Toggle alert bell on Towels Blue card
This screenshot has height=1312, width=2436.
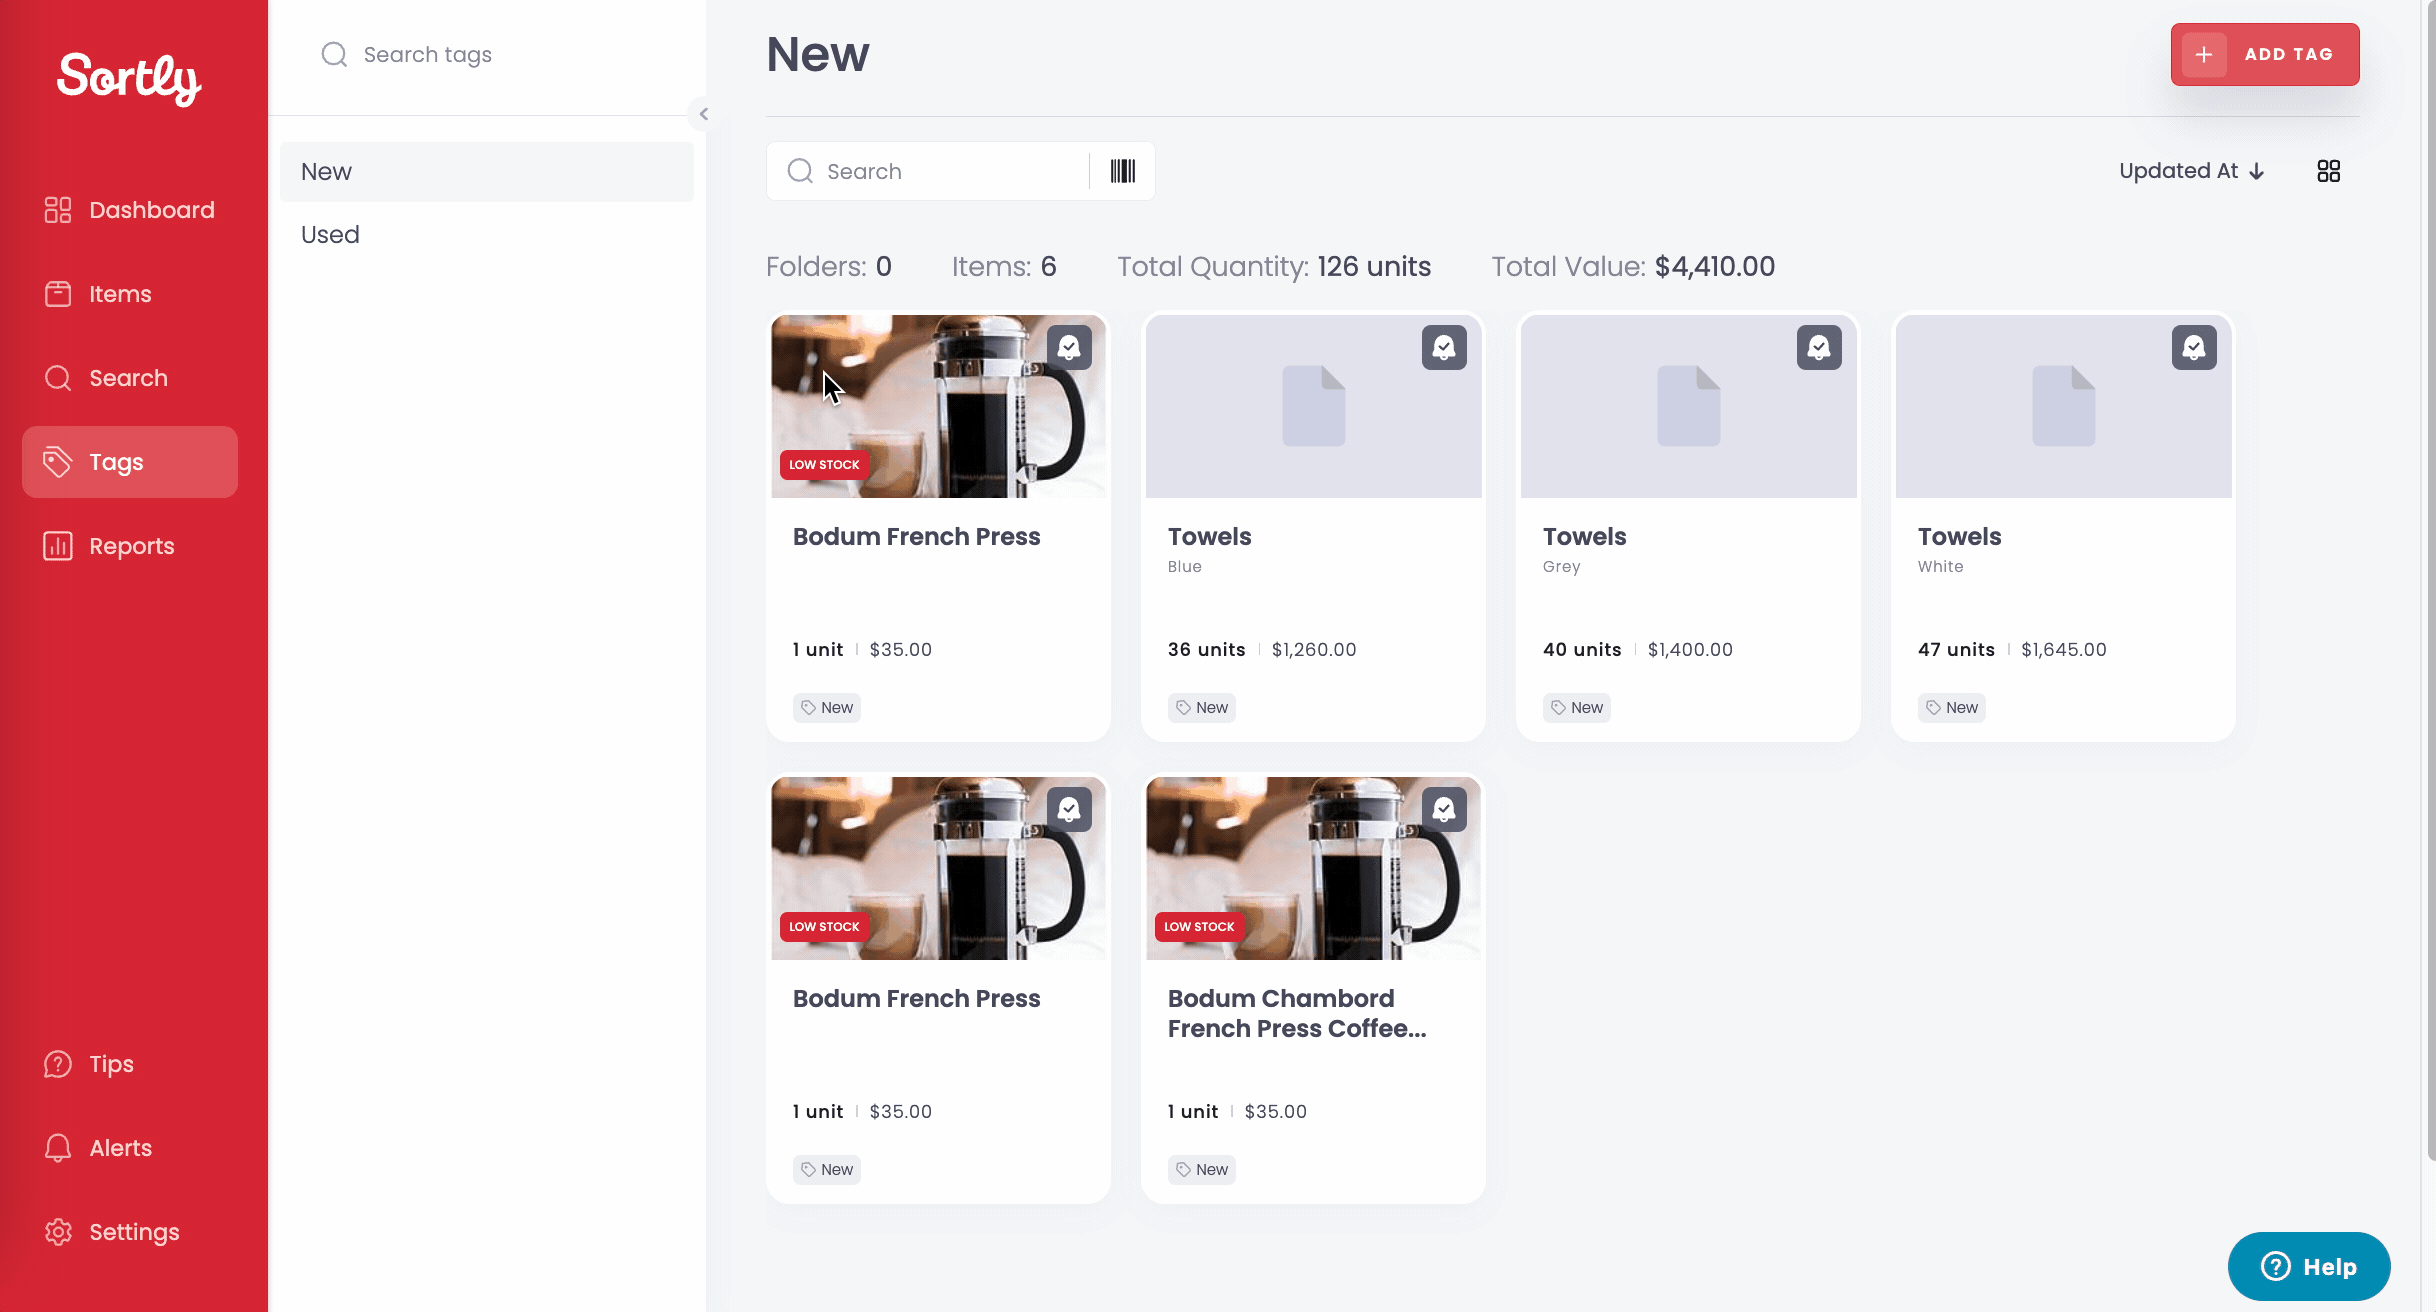[x=1444, y=347]
